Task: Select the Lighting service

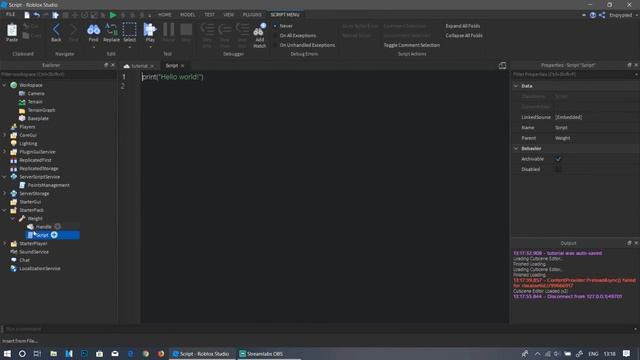Action: (x=28, y=144)
